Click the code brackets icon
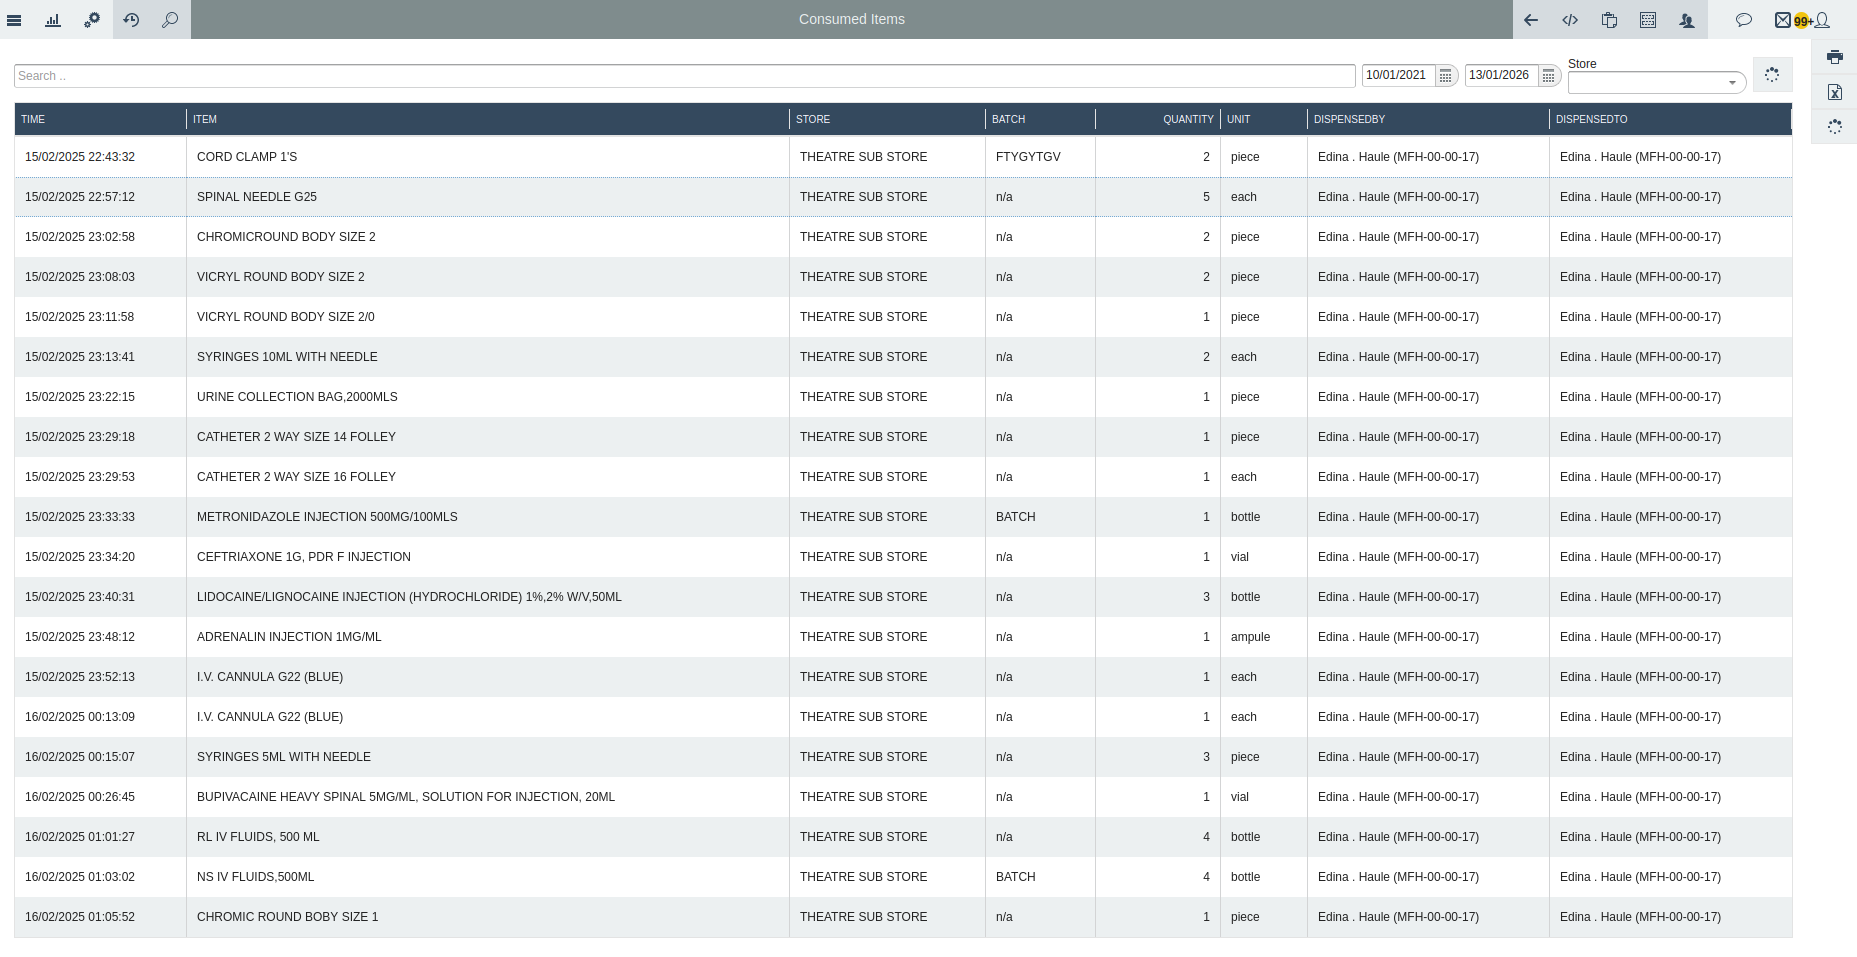Viewport: 1857px width, 957px height. 1570,20
